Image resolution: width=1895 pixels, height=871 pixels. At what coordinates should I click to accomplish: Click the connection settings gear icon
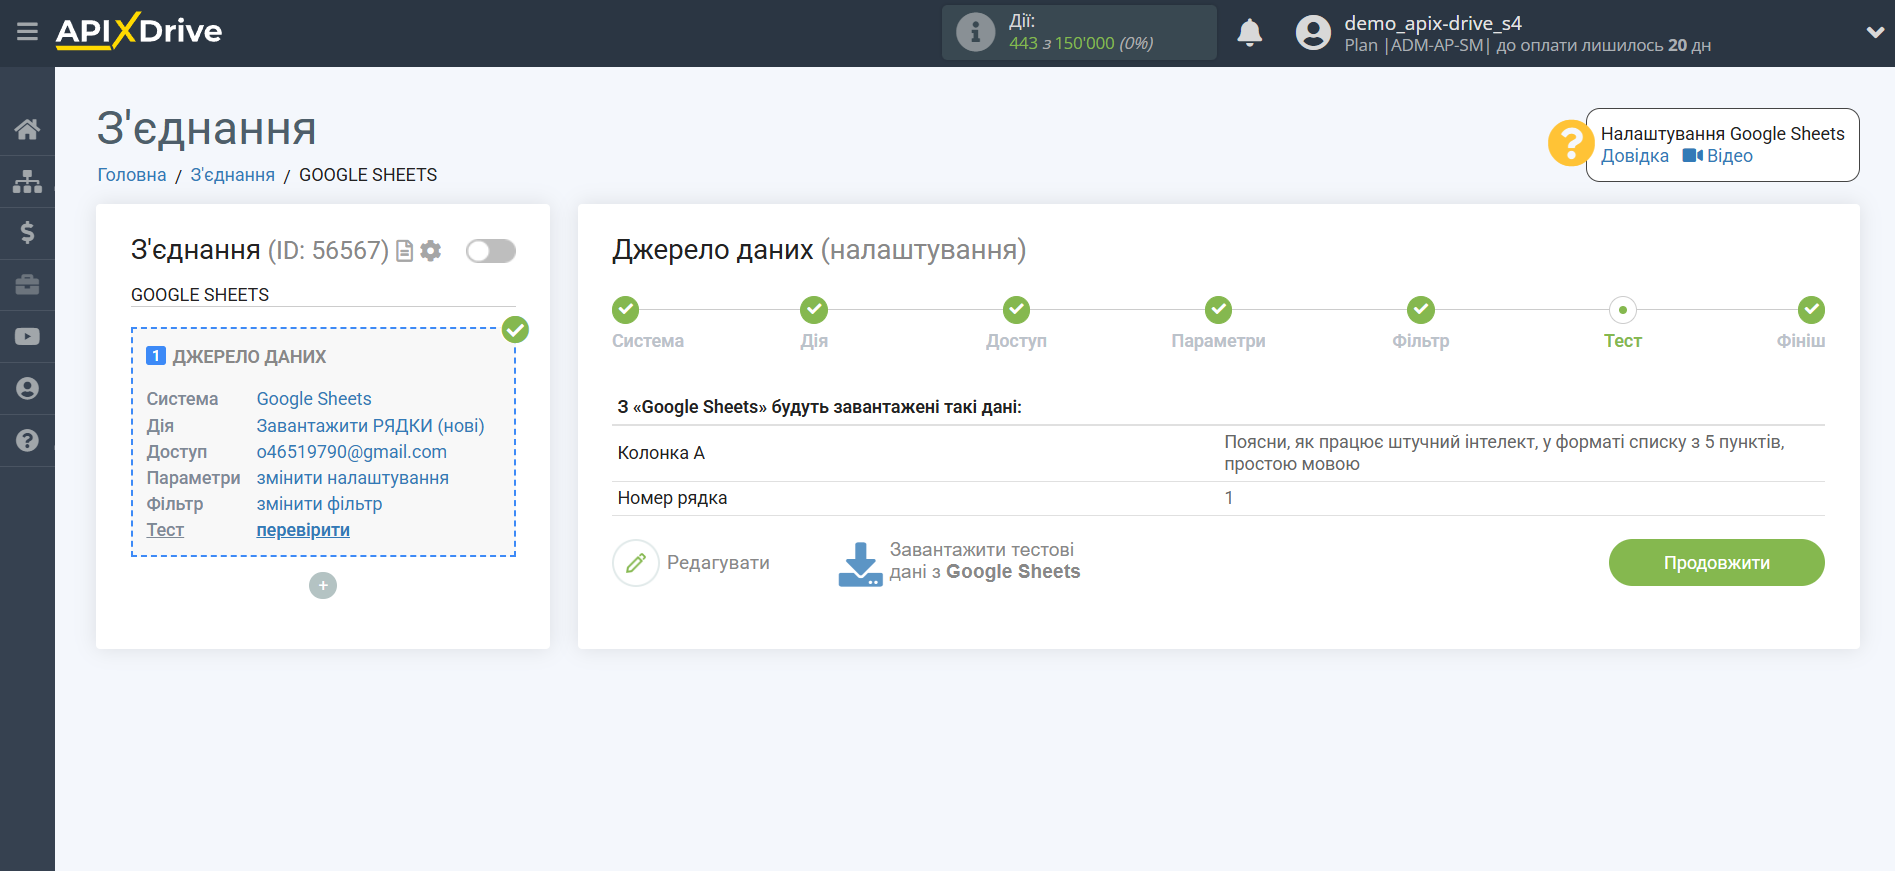click(431, 251)
